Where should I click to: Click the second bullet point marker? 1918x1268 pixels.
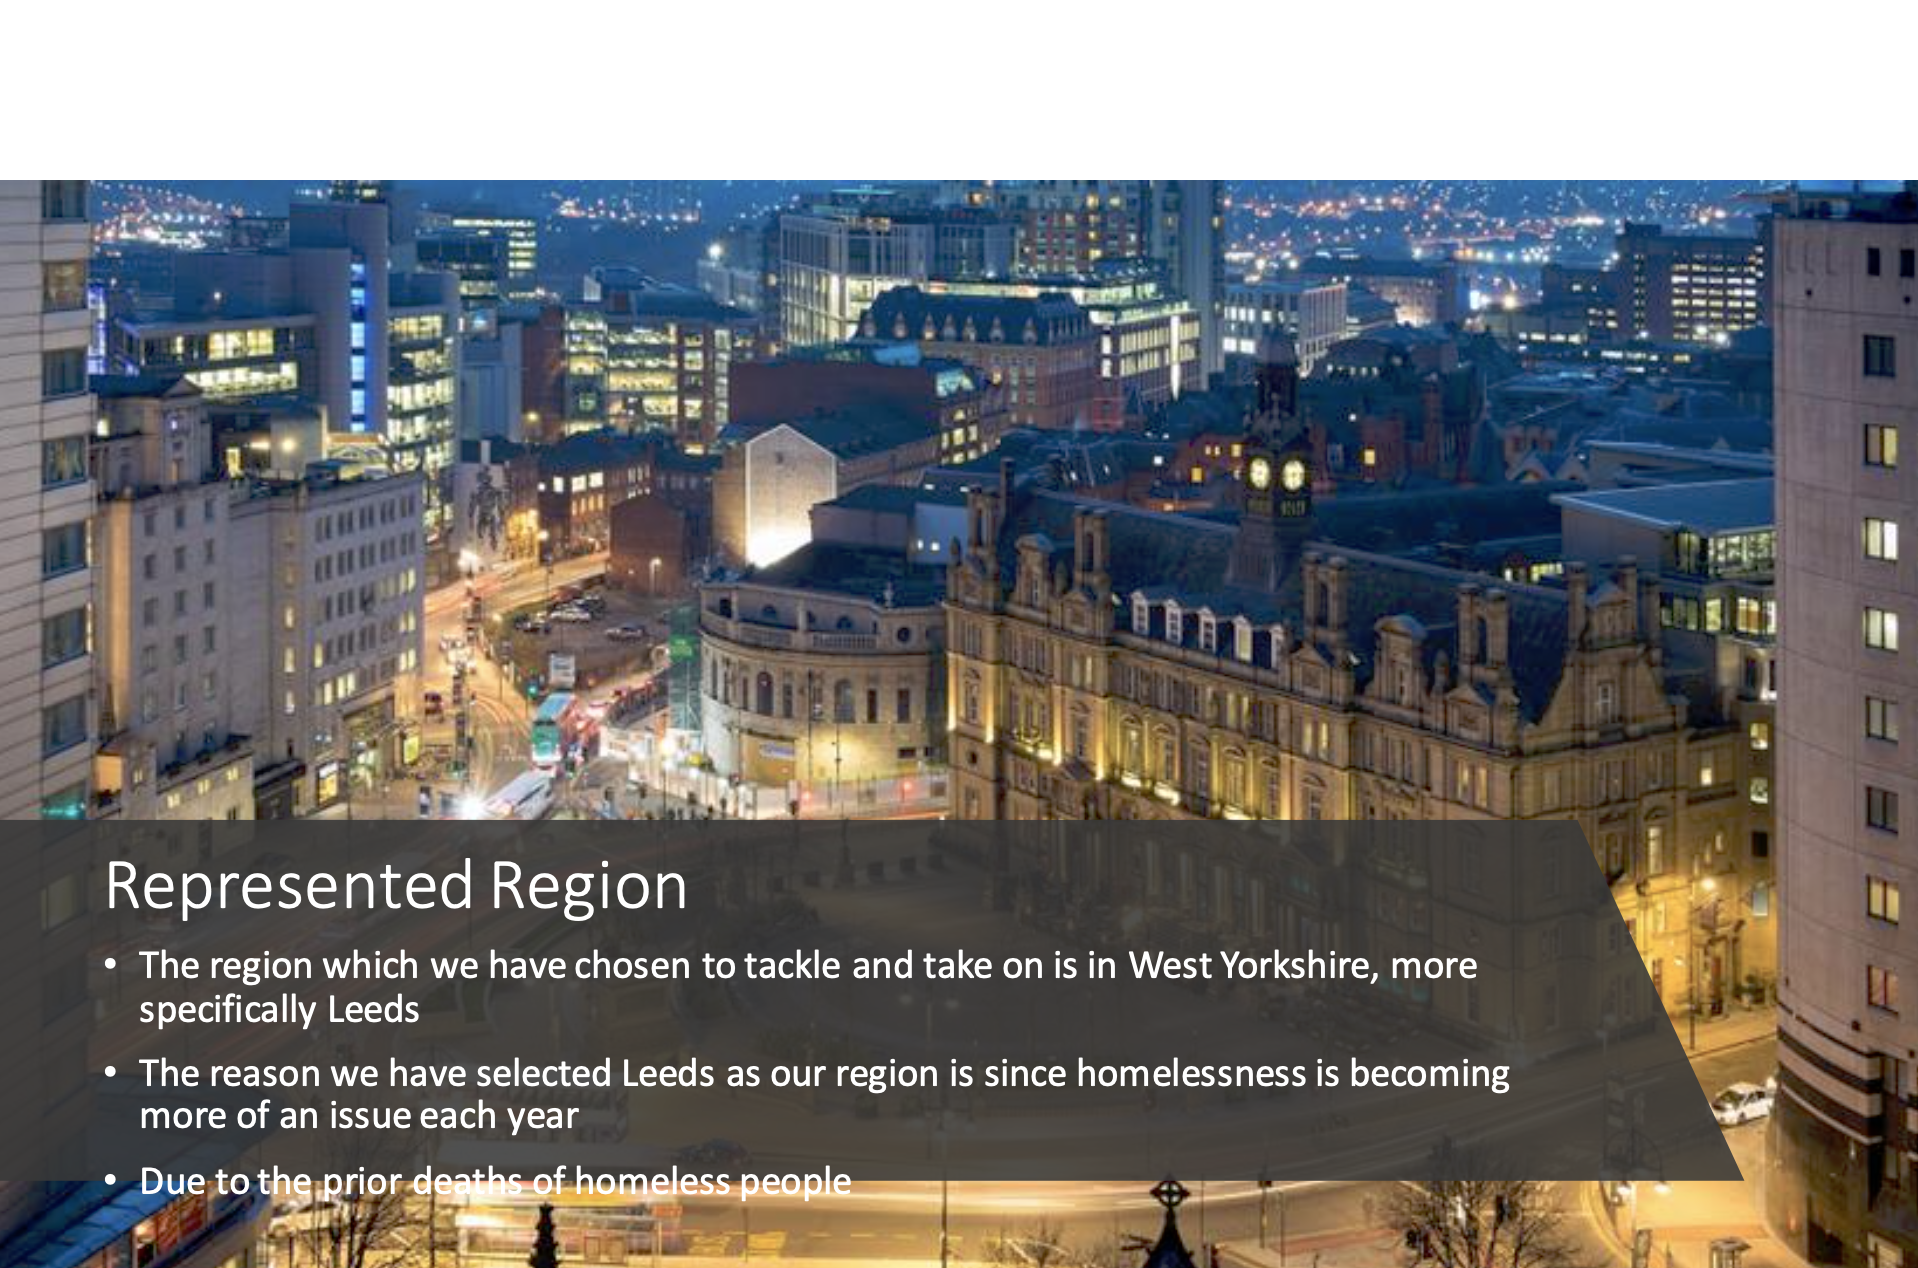point(111,1073)
